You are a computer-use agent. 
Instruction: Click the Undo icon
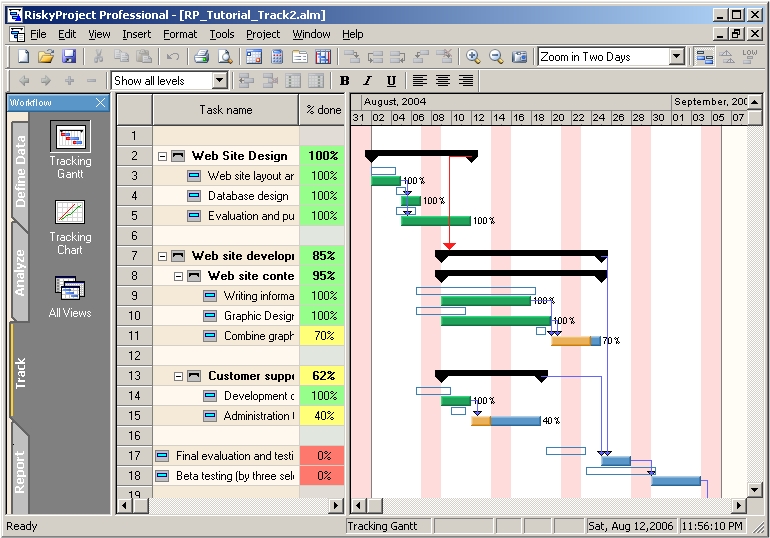[x=172, y=57]
